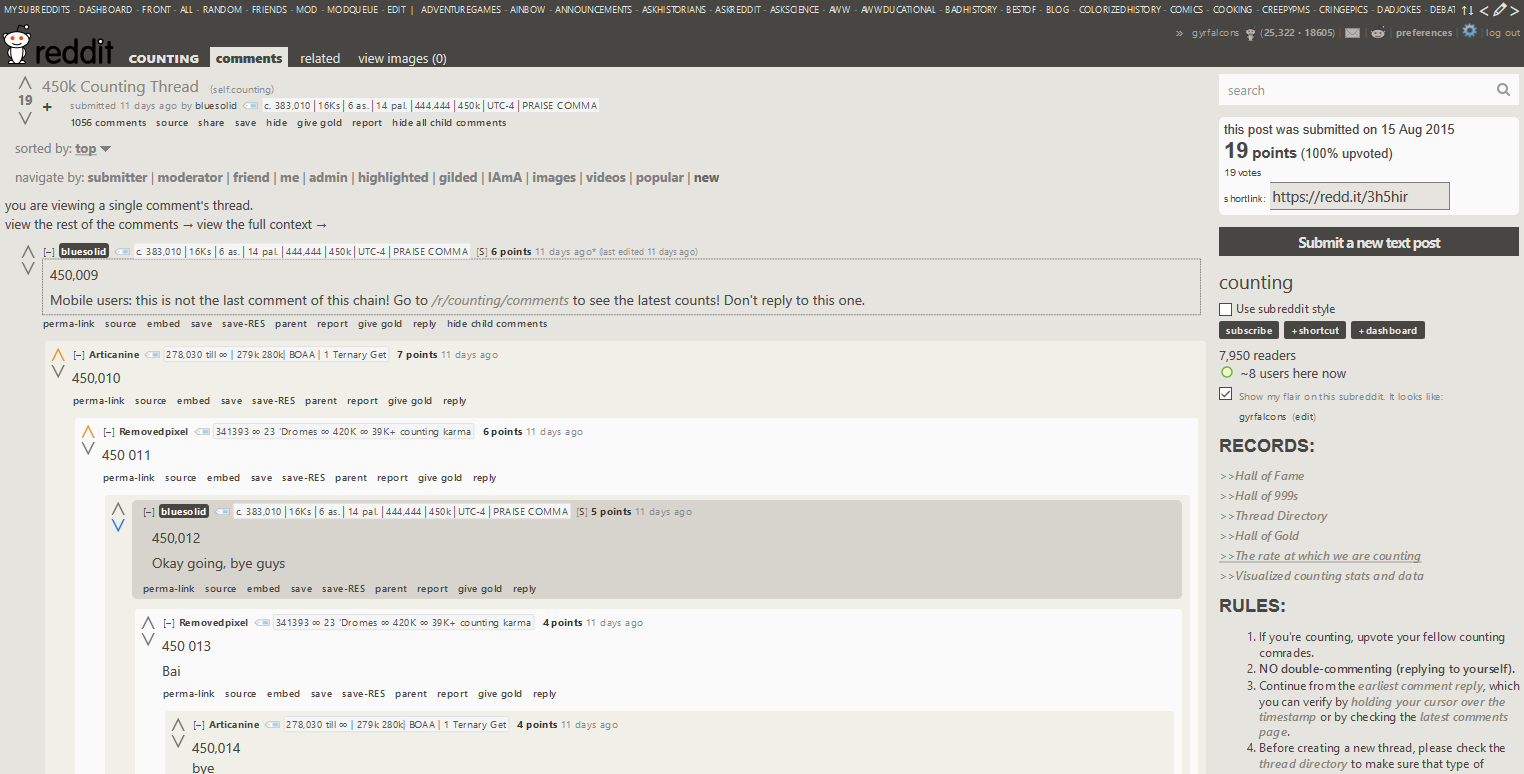The height and width of the screenshot is (774, 1524).
Task: Toggle the user tag icon next to Removedpixel
Action: [x=203, y=432]
